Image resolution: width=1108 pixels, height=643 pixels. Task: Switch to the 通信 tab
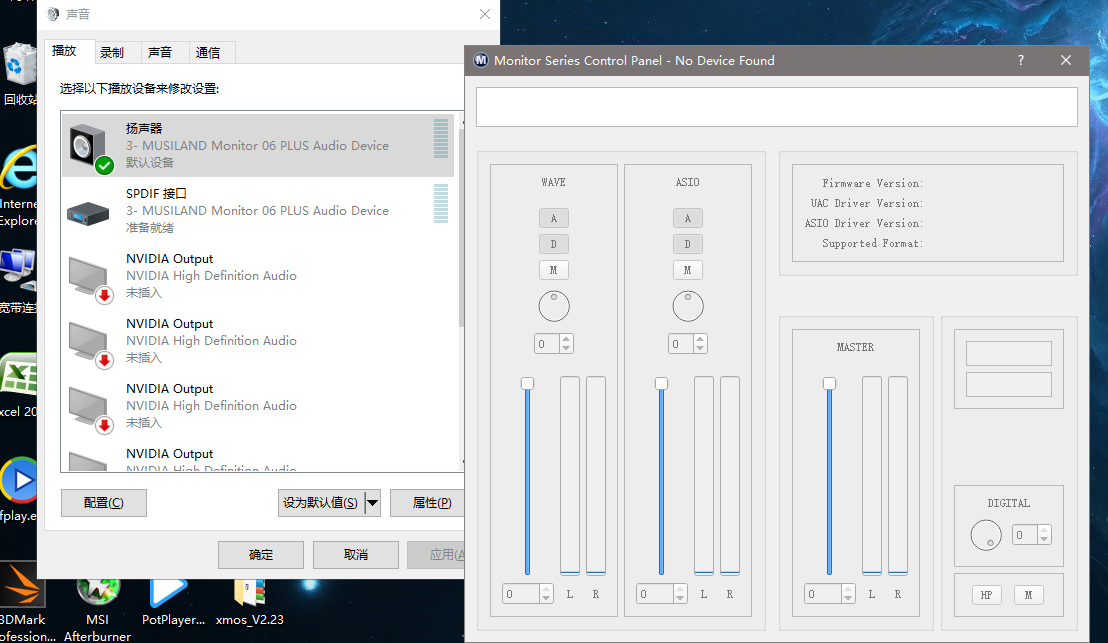pyautogui.click(x=208, y=52)
